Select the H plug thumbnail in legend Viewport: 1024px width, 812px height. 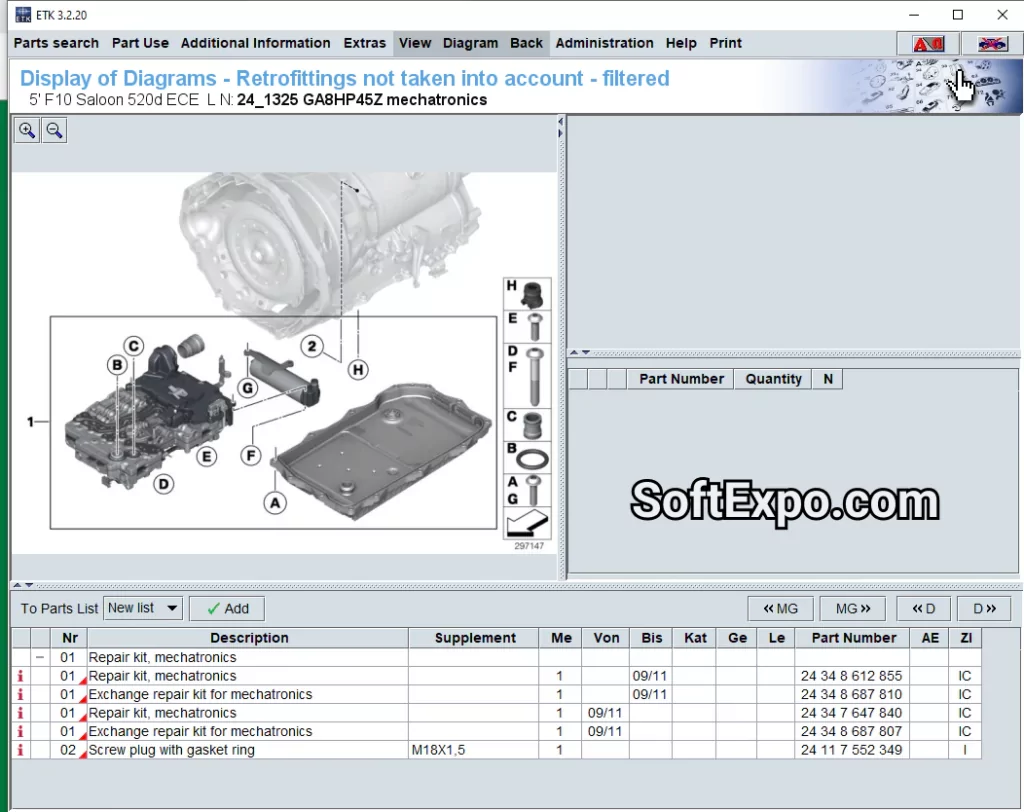click(526, 293)
